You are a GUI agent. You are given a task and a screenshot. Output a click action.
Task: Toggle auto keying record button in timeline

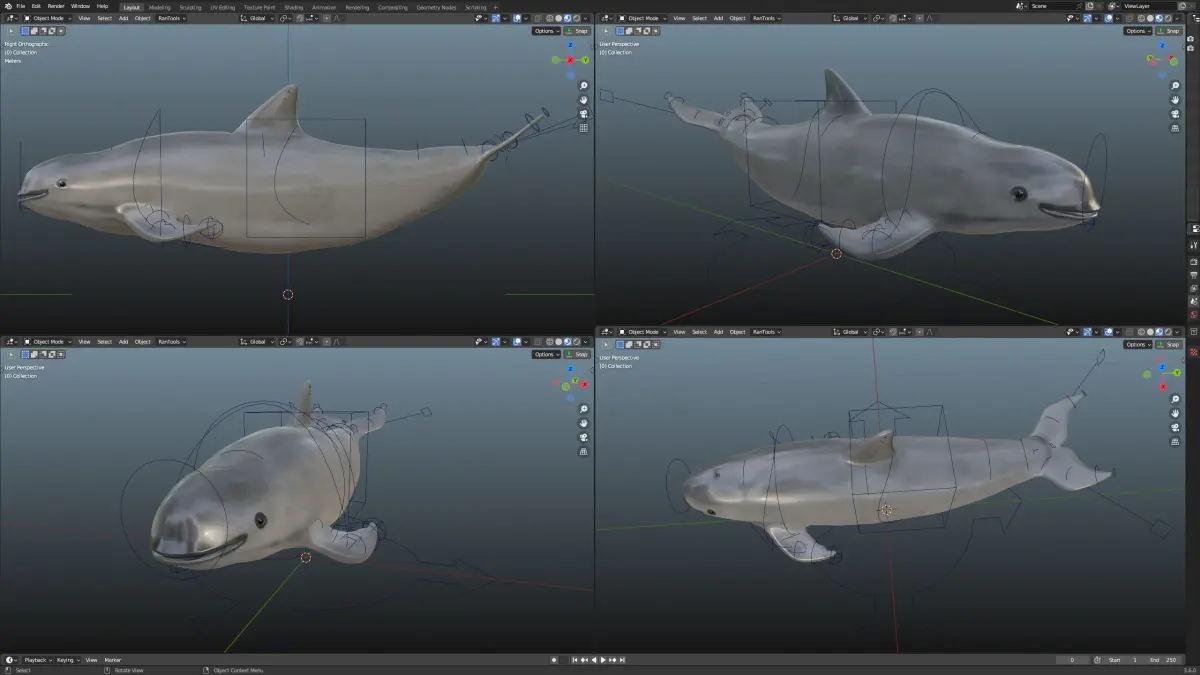tap(554, 660)
